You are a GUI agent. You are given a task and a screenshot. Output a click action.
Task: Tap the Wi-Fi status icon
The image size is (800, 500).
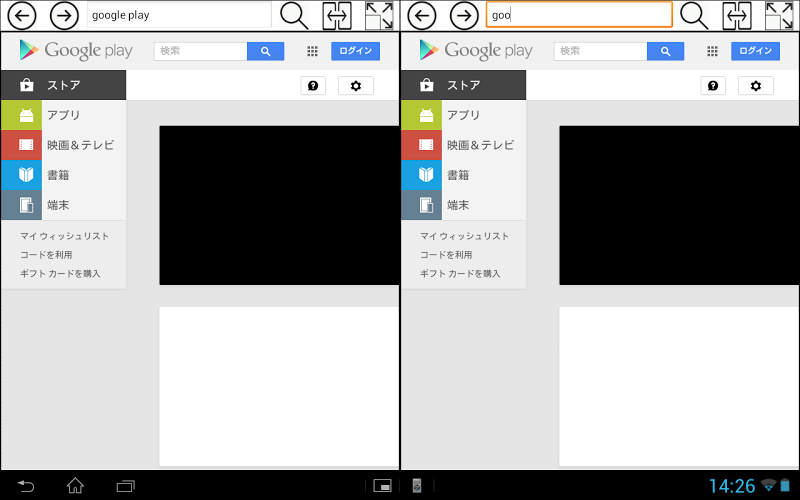[768, 485]
